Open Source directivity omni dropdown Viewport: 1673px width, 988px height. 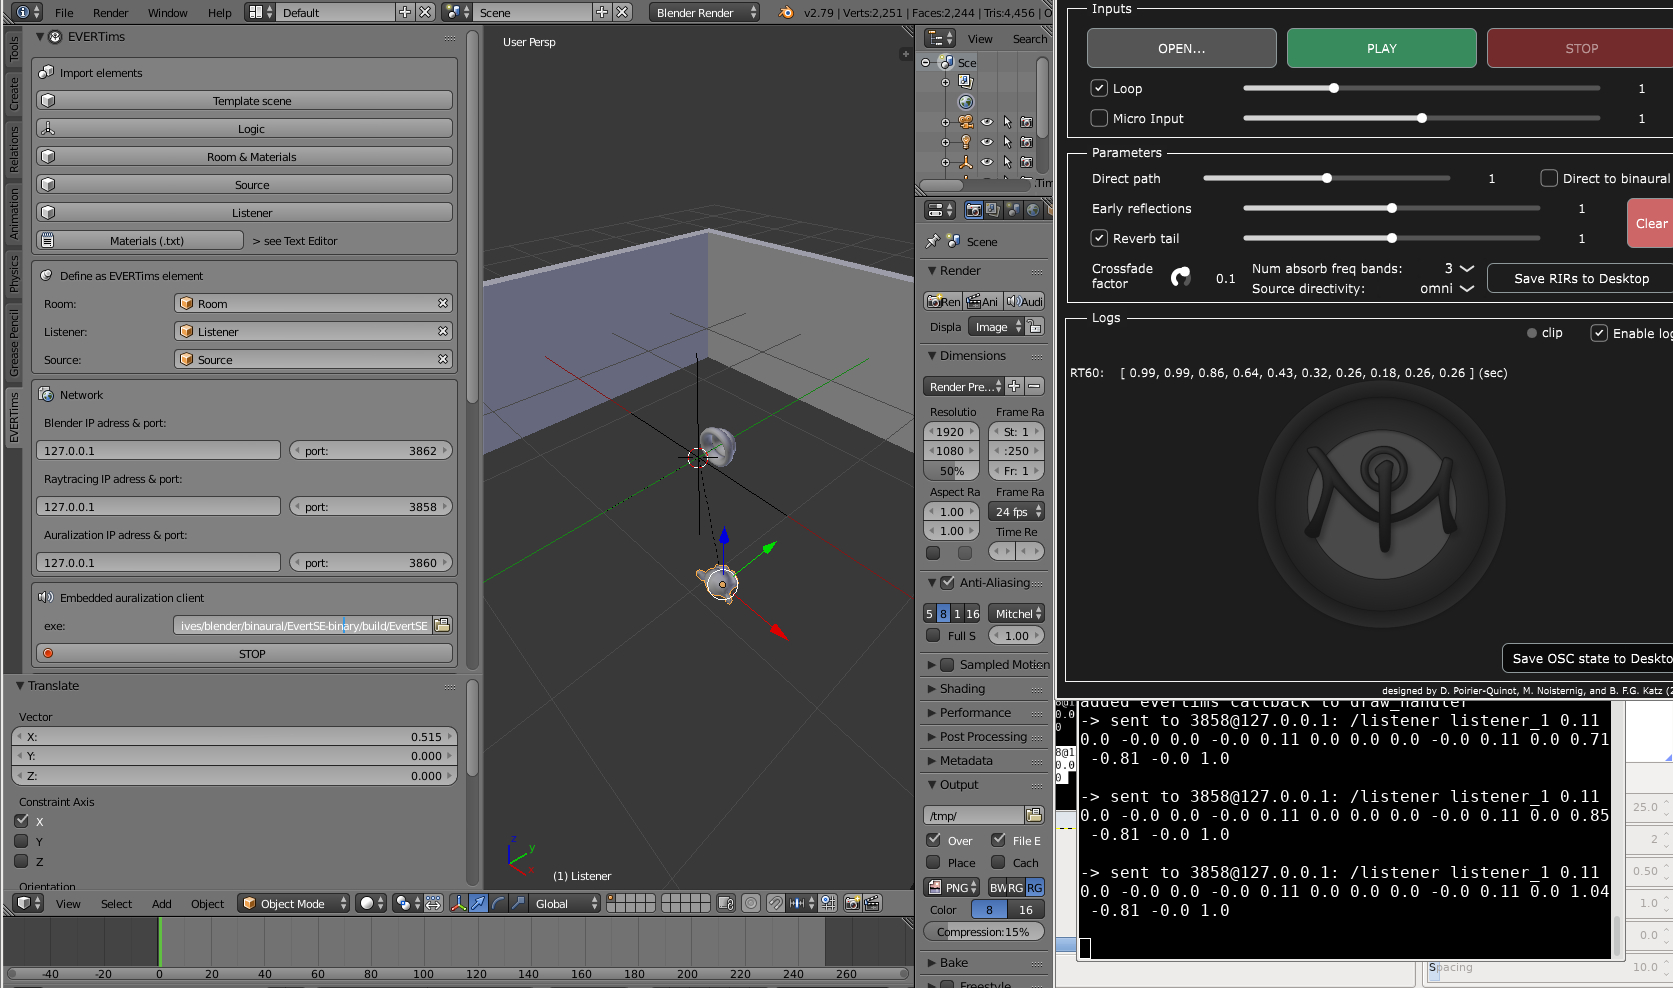1447,288
